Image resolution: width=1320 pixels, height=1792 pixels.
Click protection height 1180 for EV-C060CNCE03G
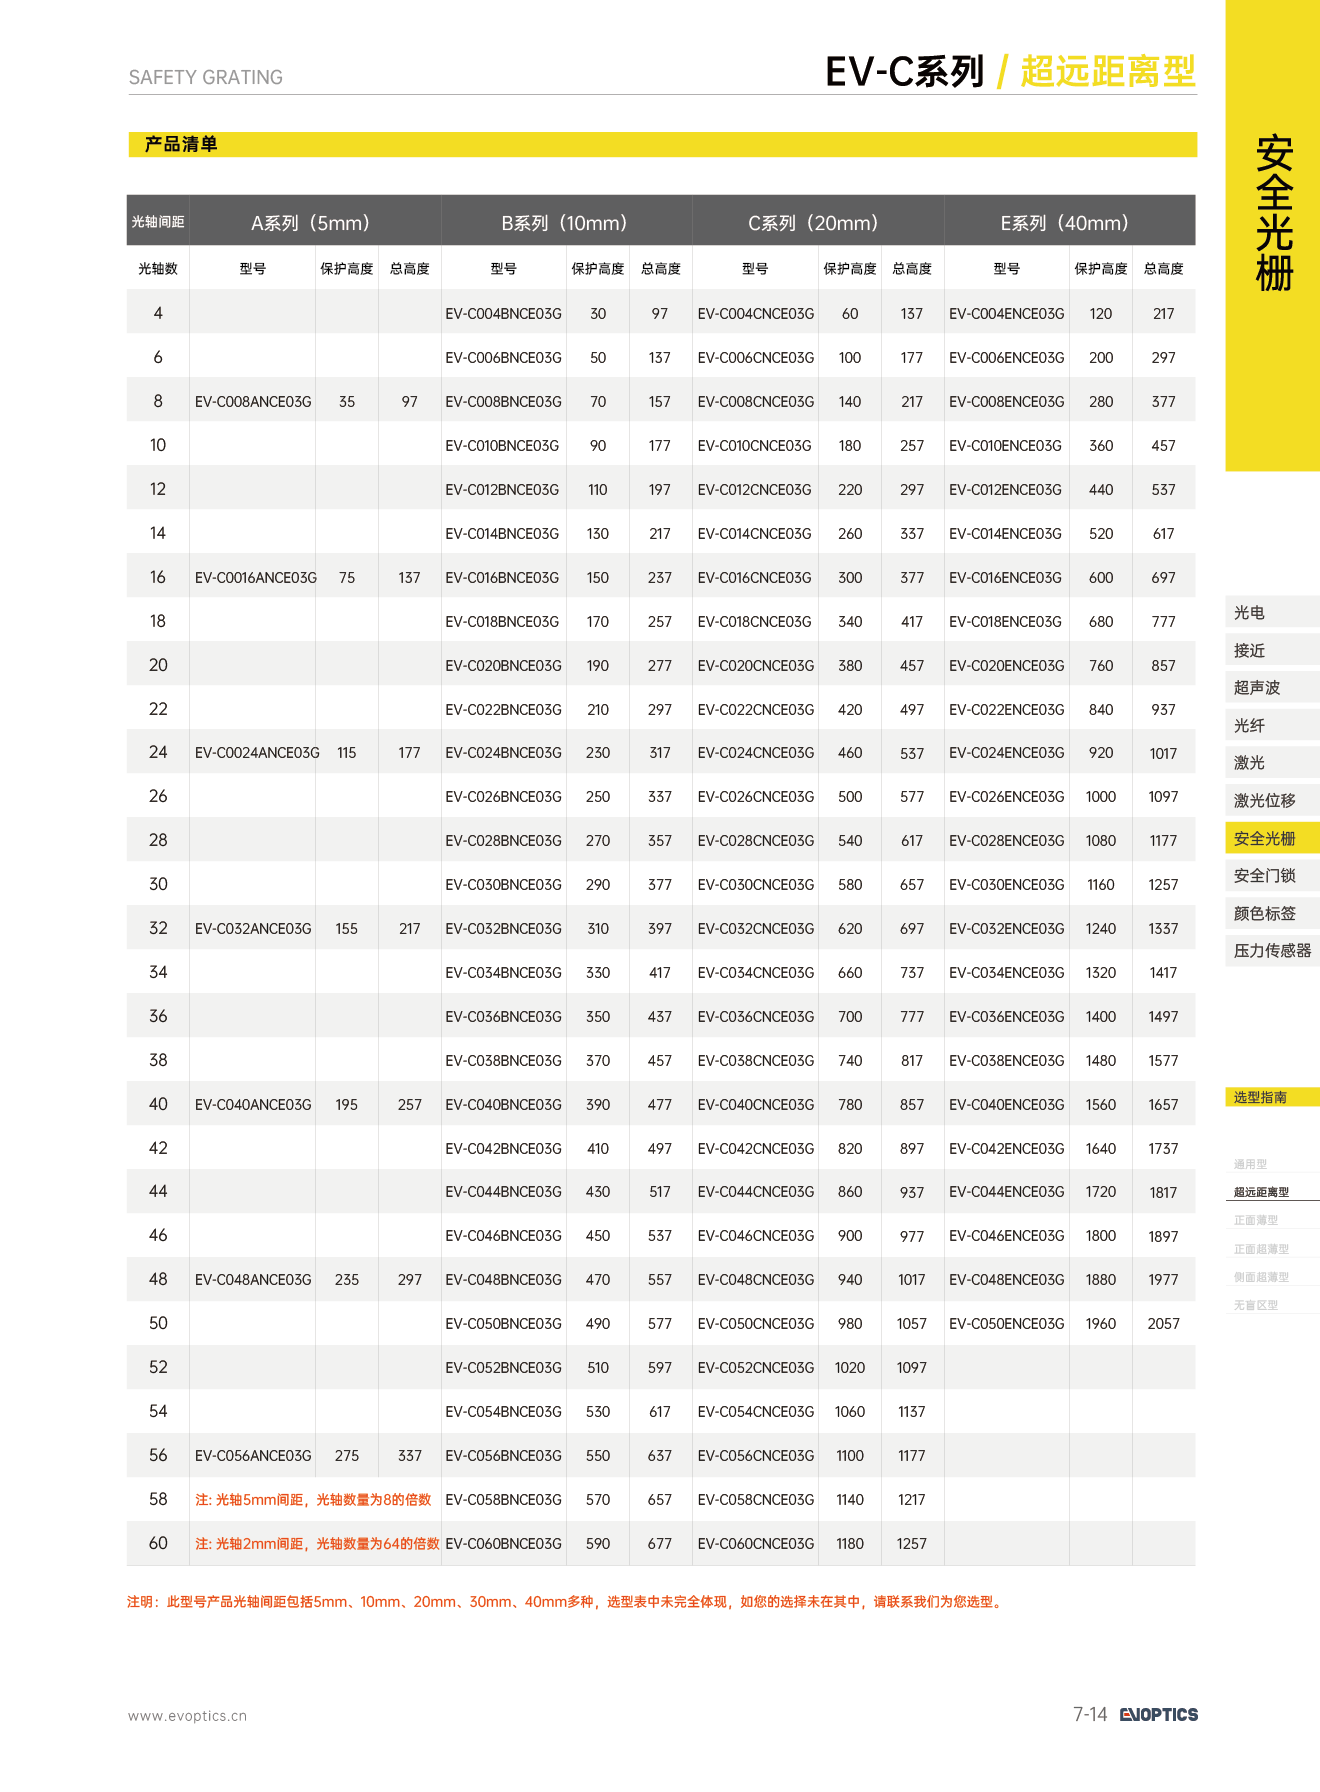click(x=850, y=1544)
